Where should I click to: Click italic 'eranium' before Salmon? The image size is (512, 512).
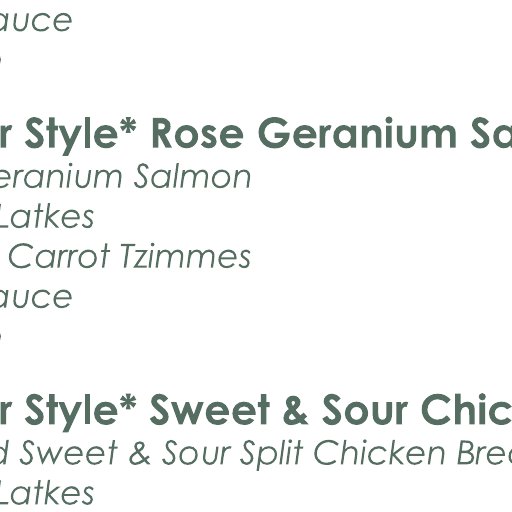61,177
